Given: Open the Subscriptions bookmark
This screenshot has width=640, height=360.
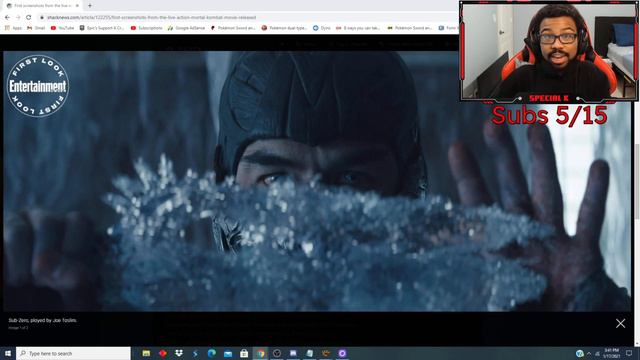Looking at the screenshot, I should pyautogui.click(x=147, y=28).
